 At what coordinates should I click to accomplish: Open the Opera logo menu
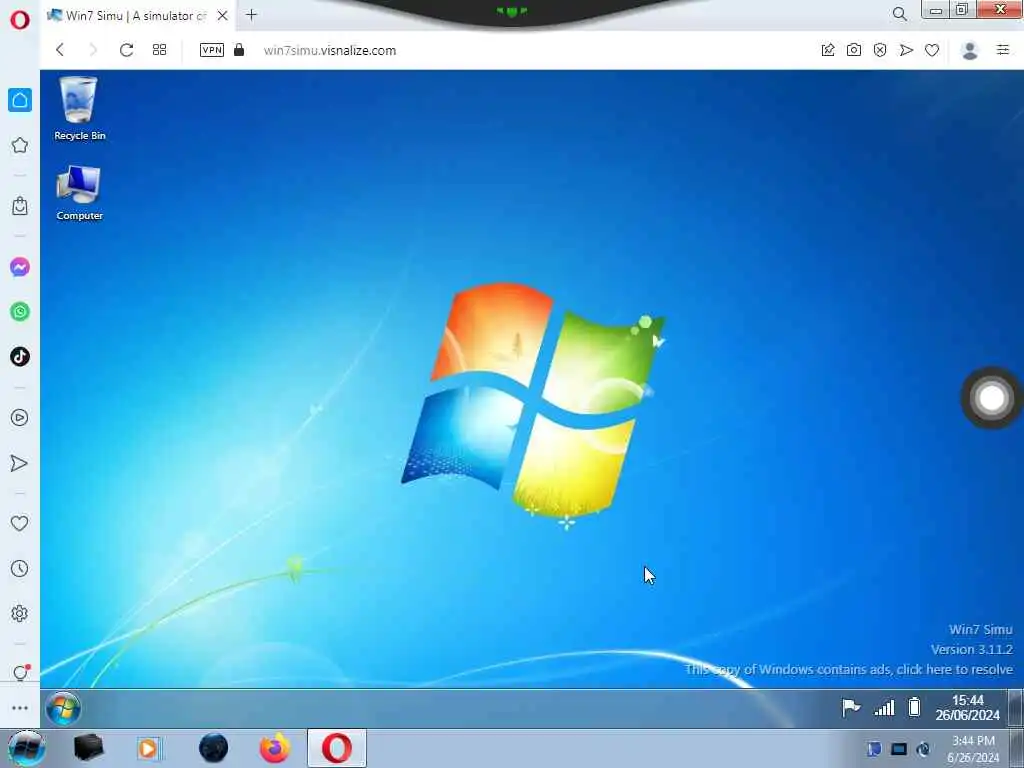(x=20, y=20)
